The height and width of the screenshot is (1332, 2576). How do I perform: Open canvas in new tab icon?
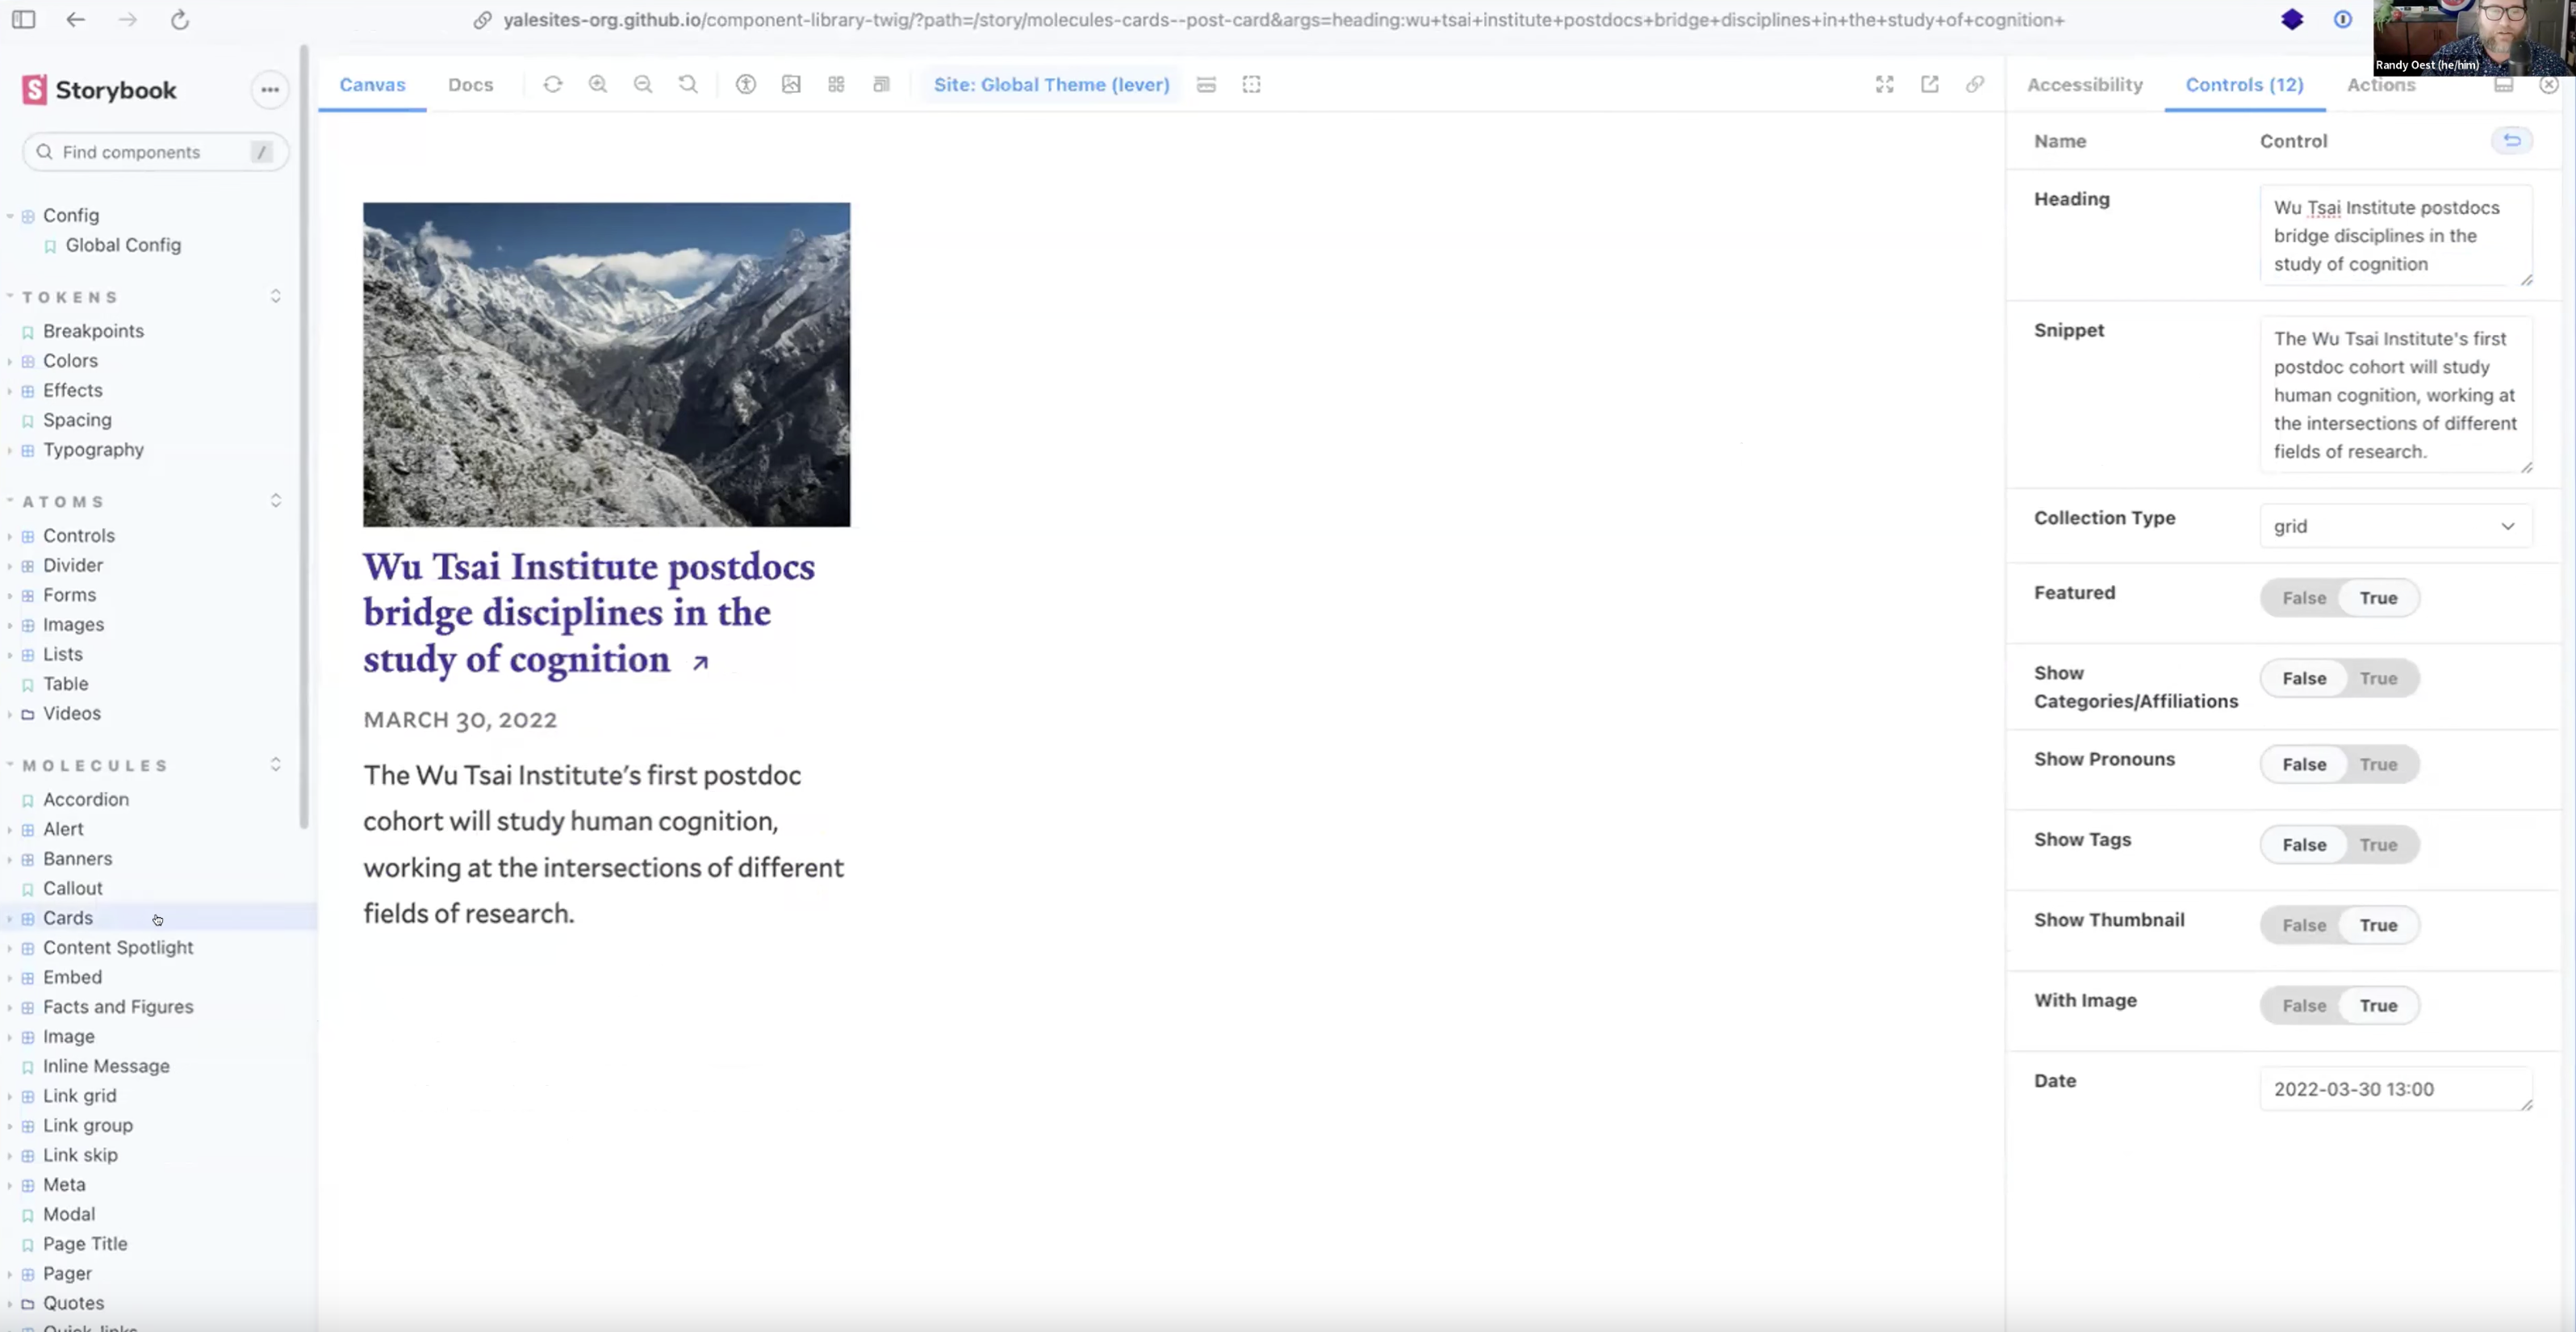pyautogui.click(x=1929, y=85)
